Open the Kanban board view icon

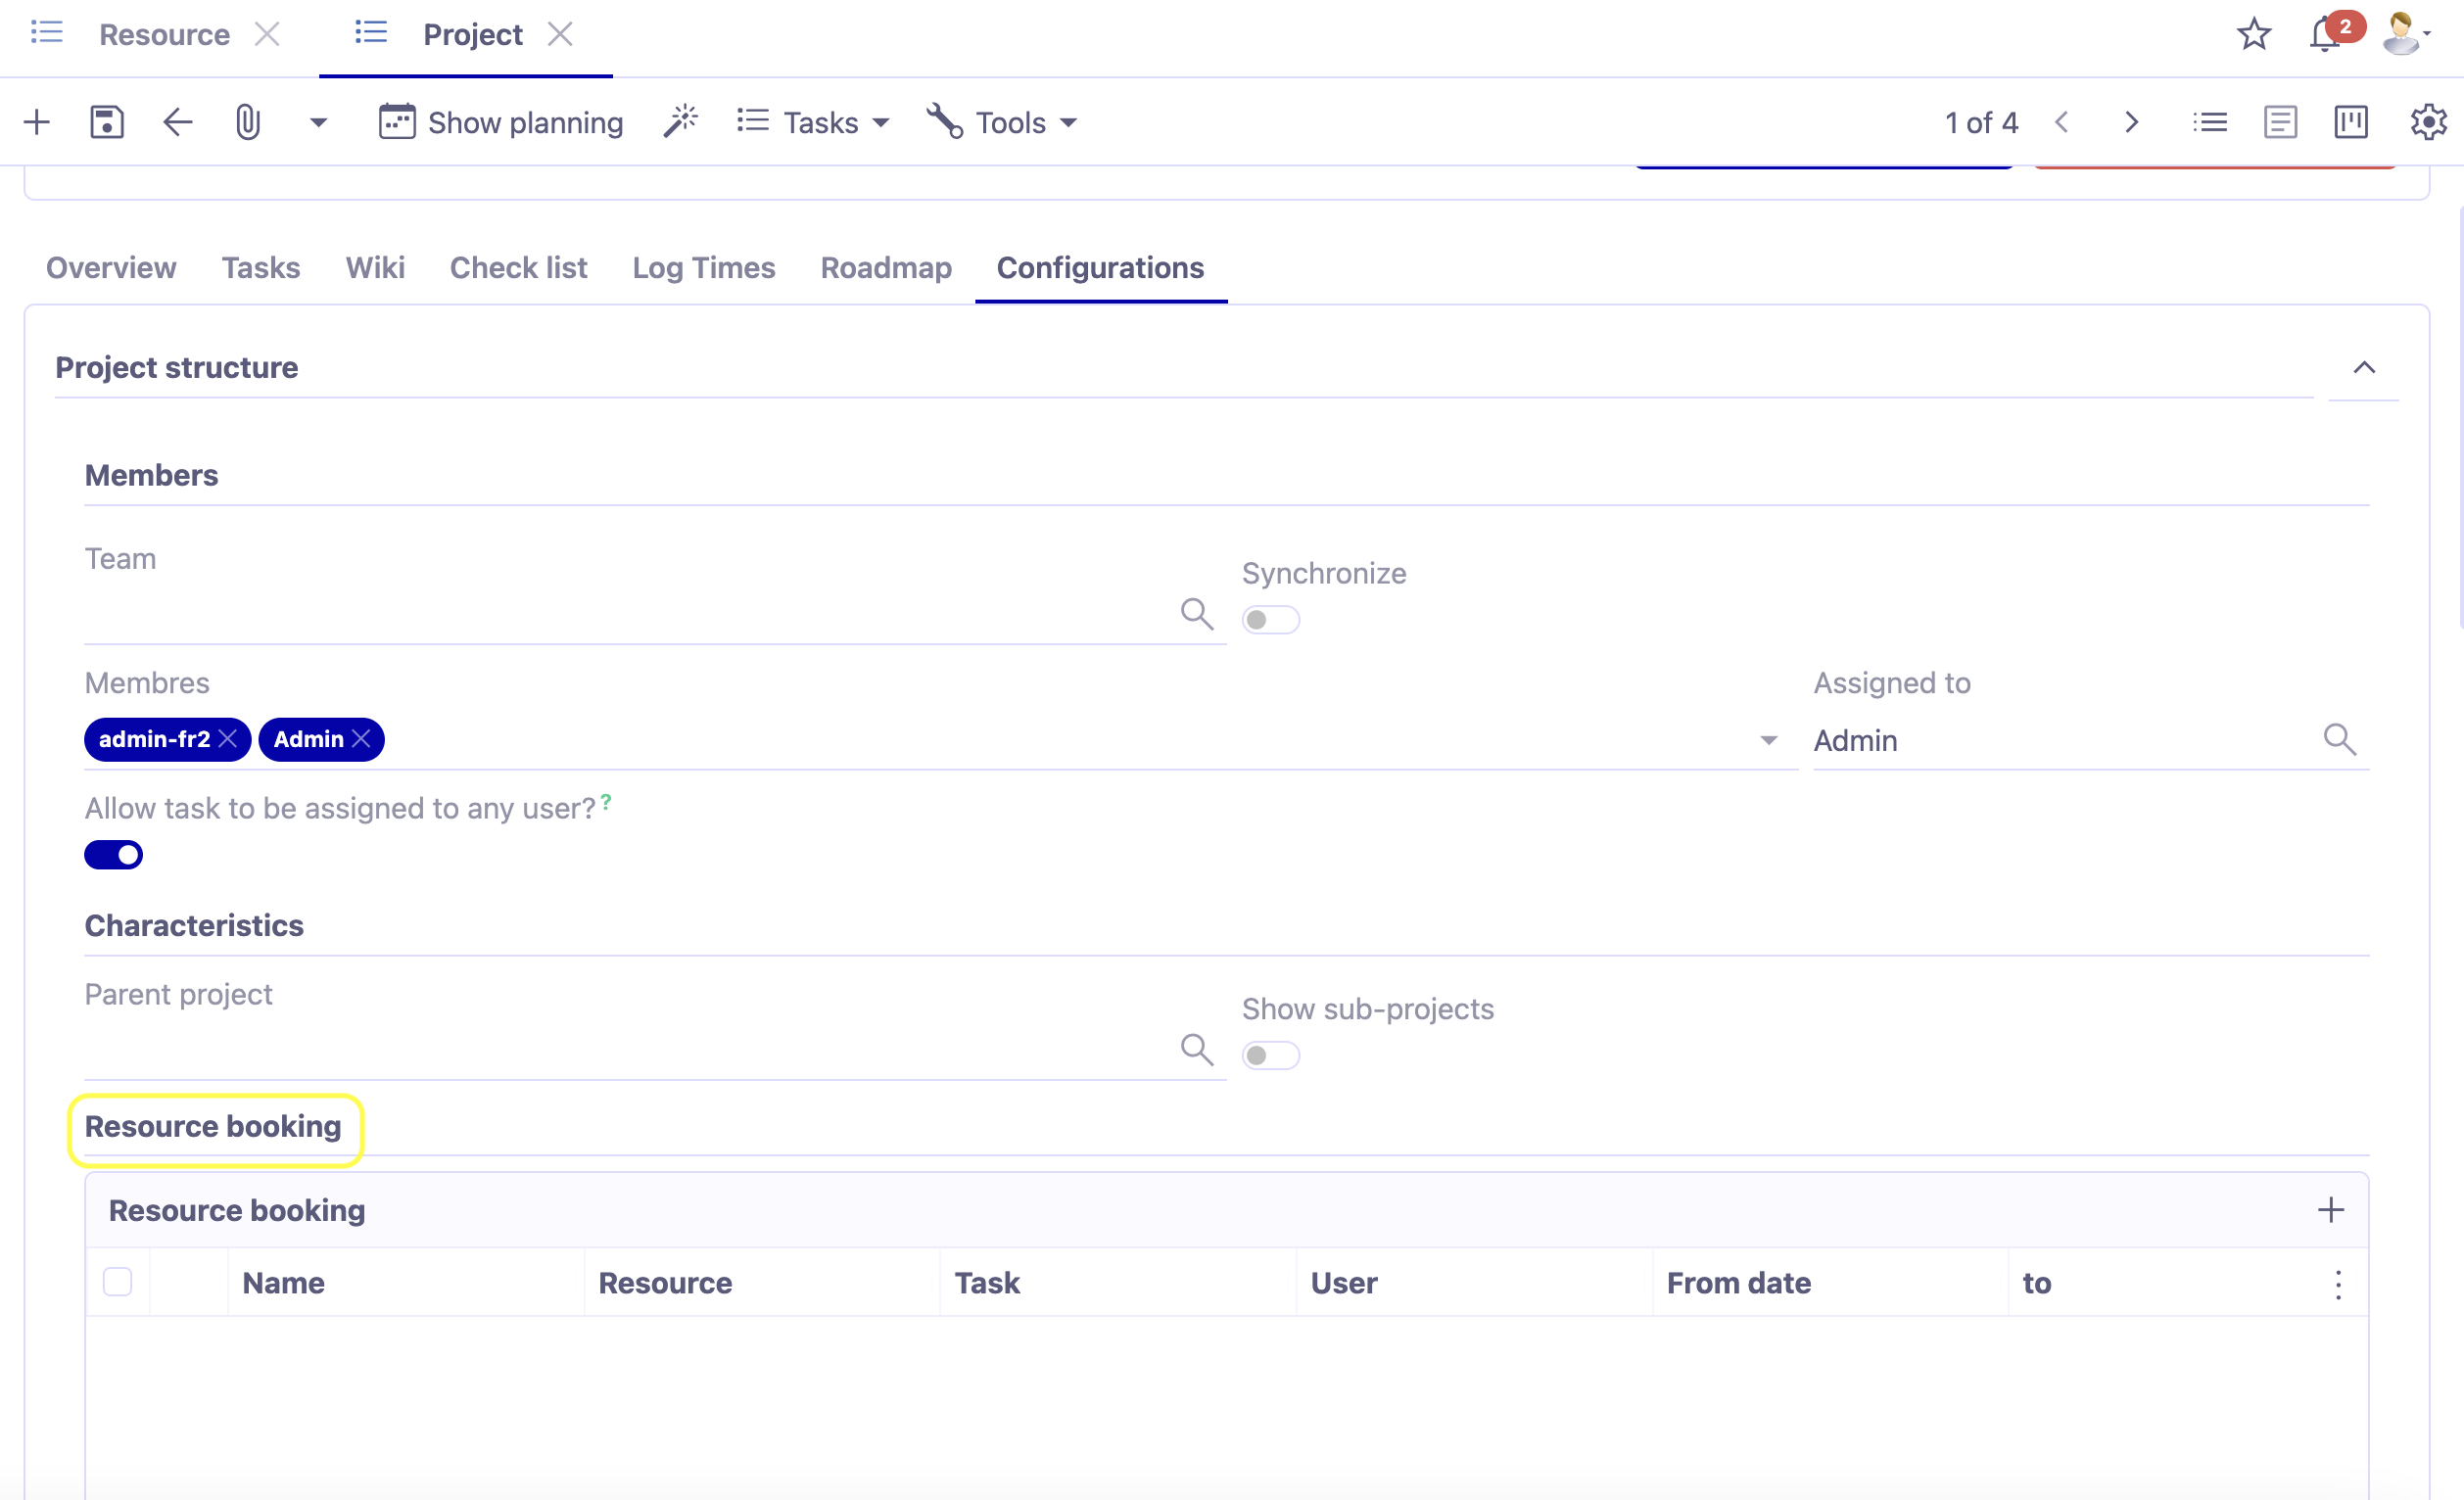(2350, 121)
